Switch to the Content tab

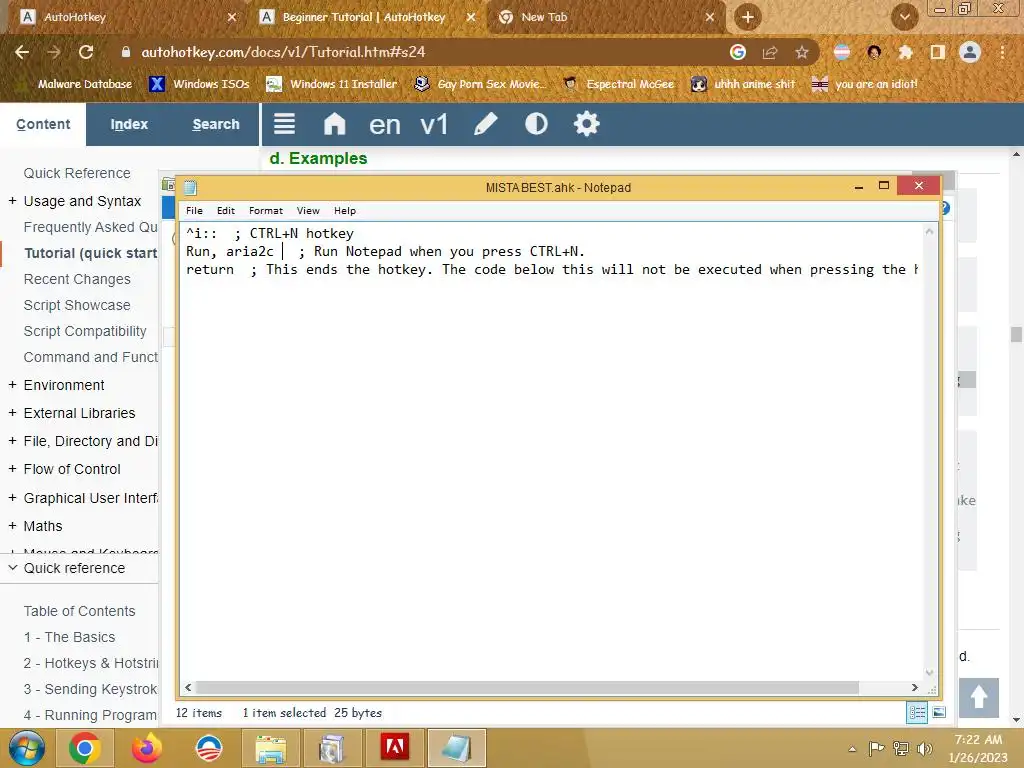(43, 124)
